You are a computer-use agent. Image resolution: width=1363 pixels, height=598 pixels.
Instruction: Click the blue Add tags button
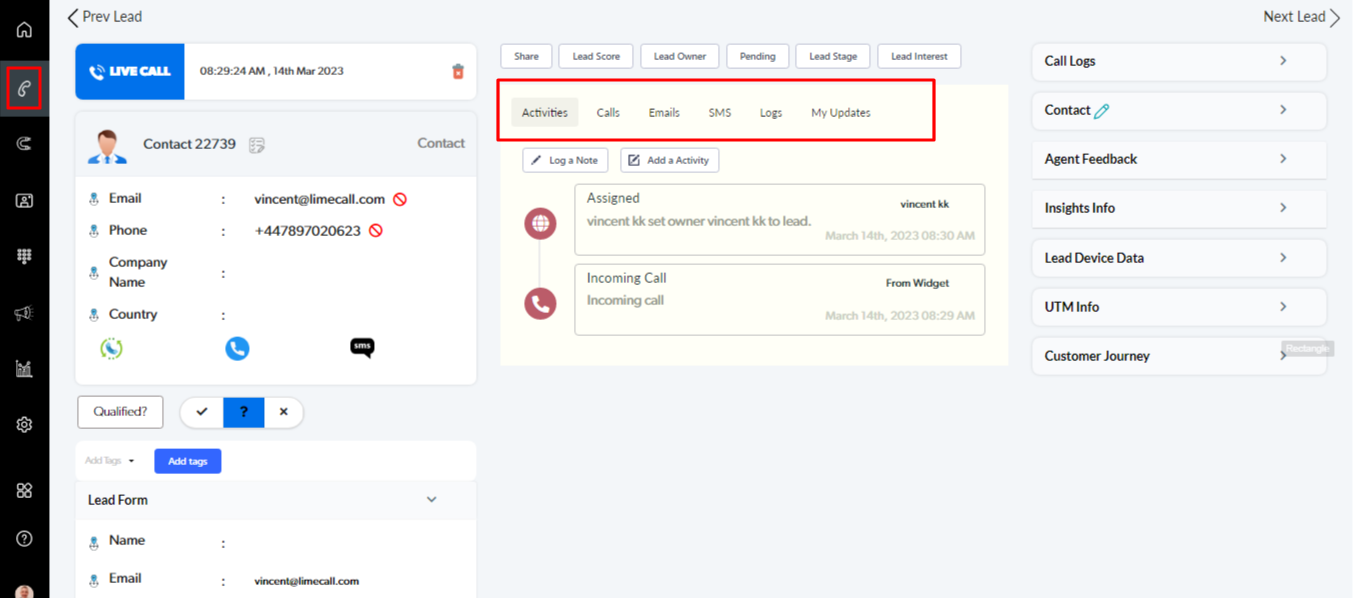pos(187,461)
